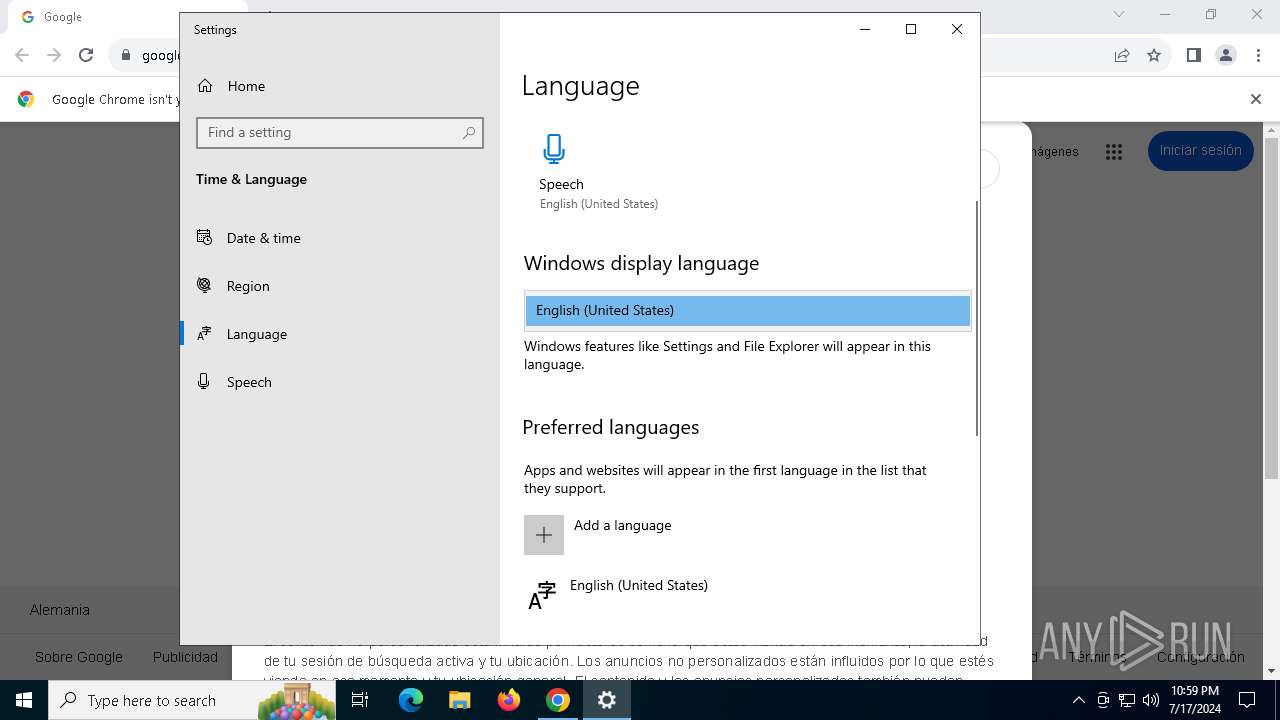Open Sobre Google link
This screenshot has height=720, width=1280.
(x=79, y=657)
